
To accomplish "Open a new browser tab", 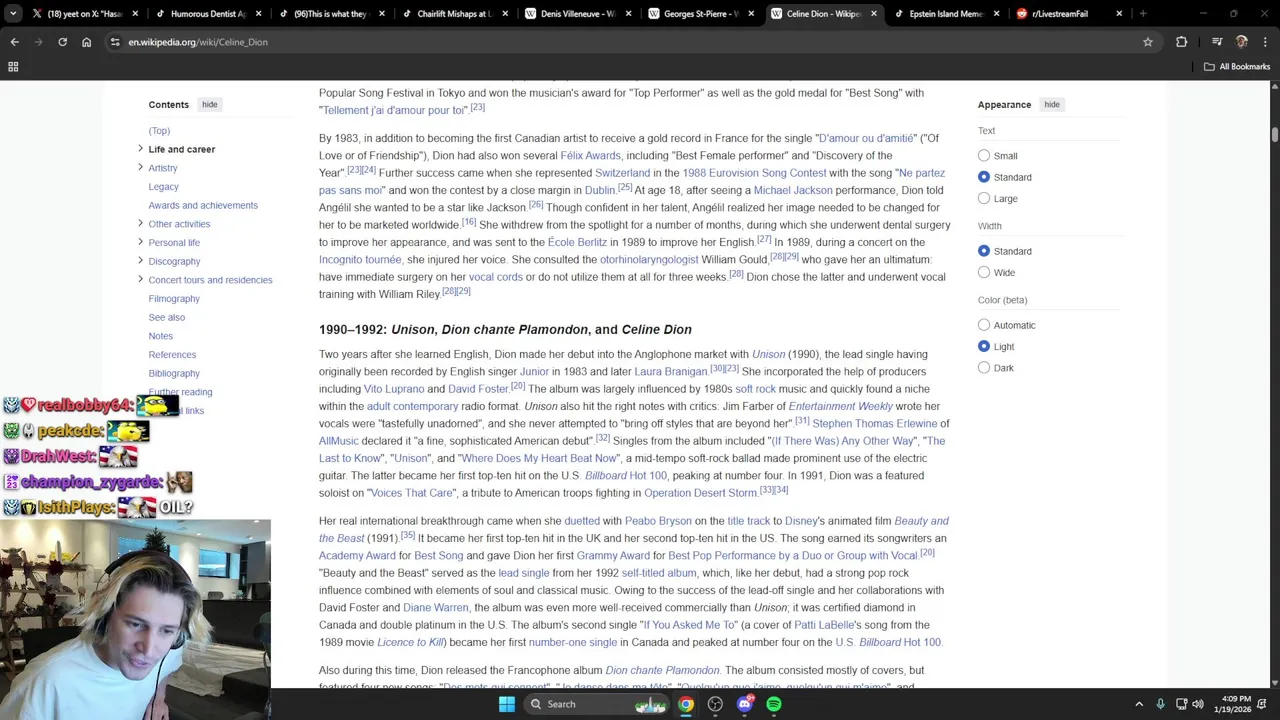I will [x=1143, y=14].
